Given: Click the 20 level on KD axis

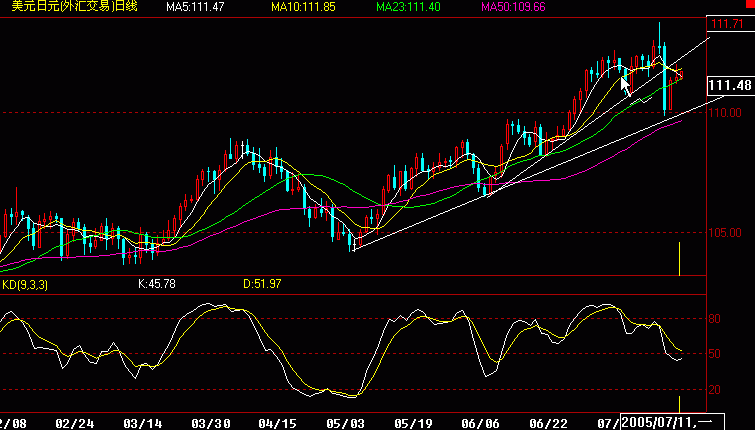Looking at the screenshot, I should [715, 390].
